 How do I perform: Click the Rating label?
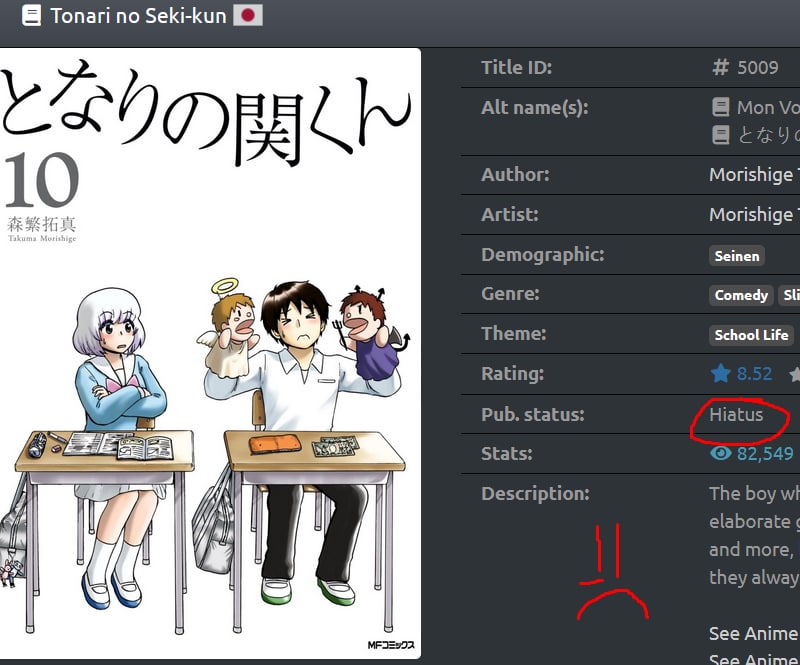(512, 374)
